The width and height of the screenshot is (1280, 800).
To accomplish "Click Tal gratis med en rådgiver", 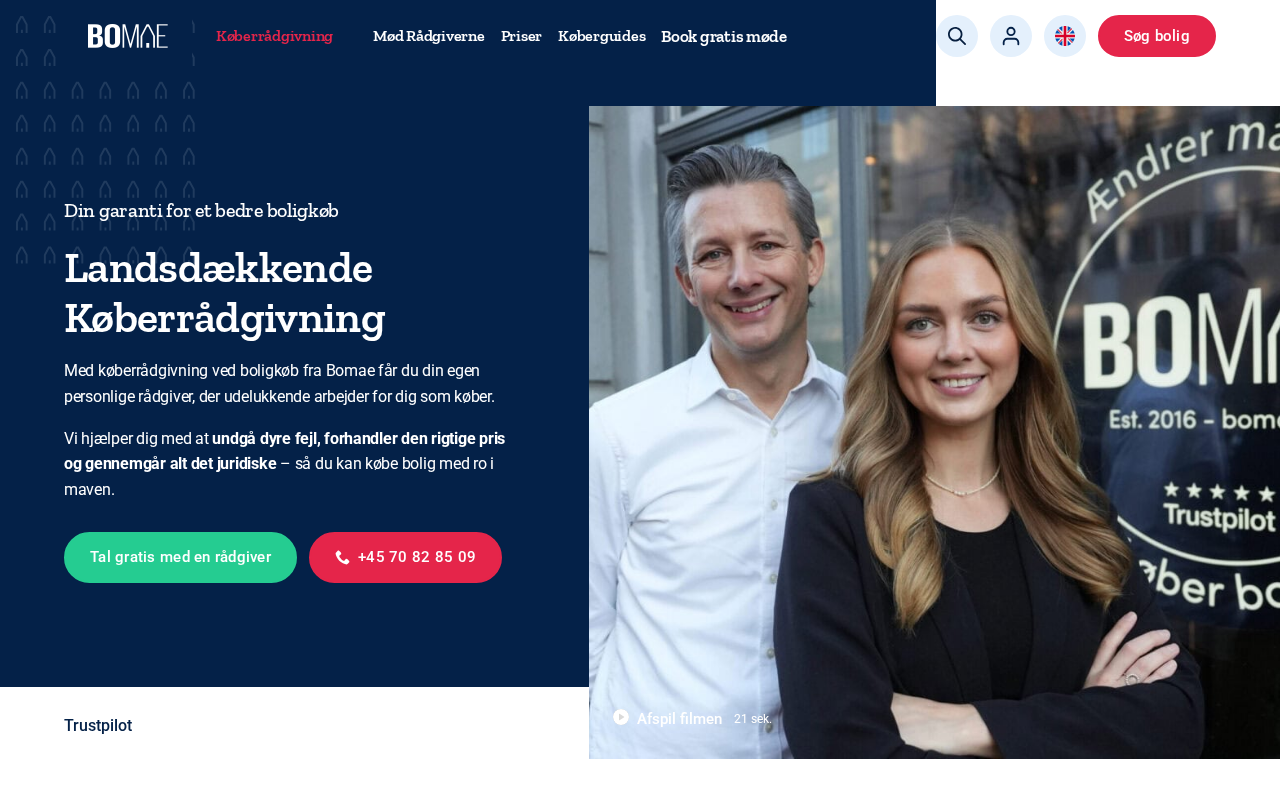I will pyautogui.click(x=180, y=557).
